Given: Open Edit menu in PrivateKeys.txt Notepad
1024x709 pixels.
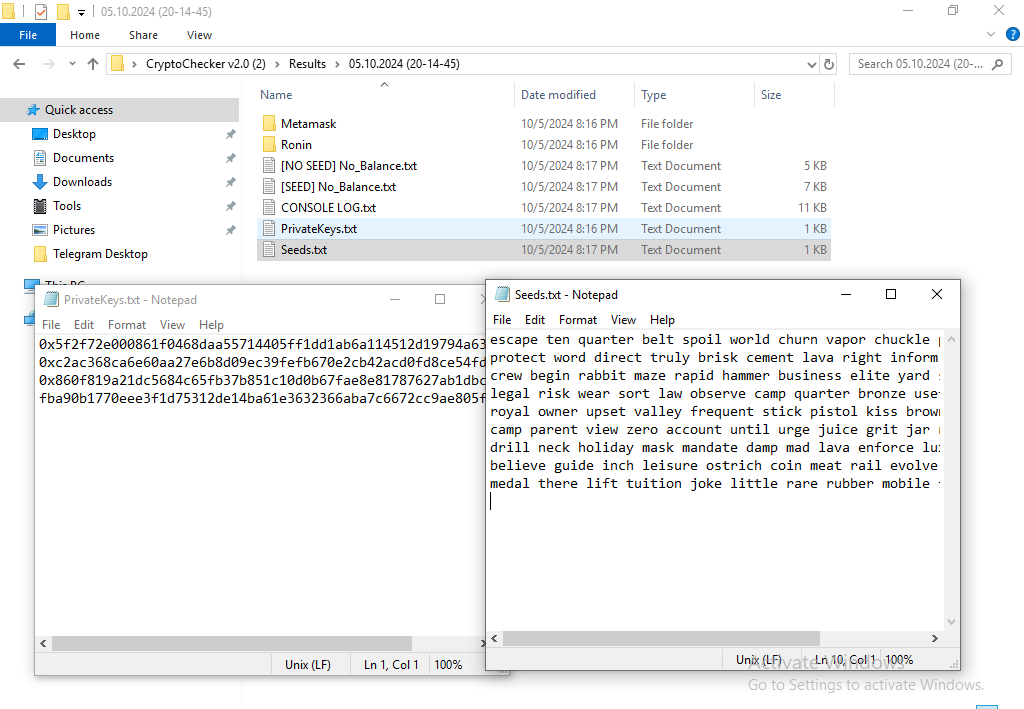Looking at the screenshot, I should point(84,325).
